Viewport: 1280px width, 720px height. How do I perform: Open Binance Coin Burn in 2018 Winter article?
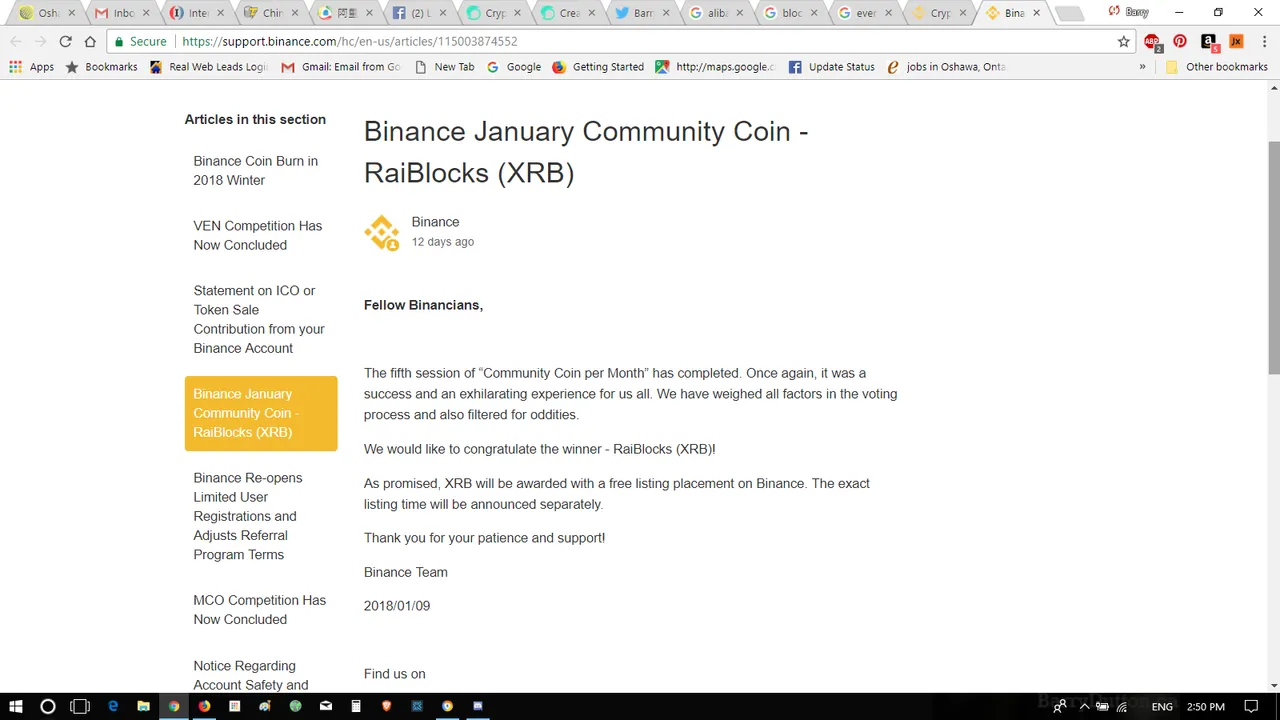coord(255,171)
